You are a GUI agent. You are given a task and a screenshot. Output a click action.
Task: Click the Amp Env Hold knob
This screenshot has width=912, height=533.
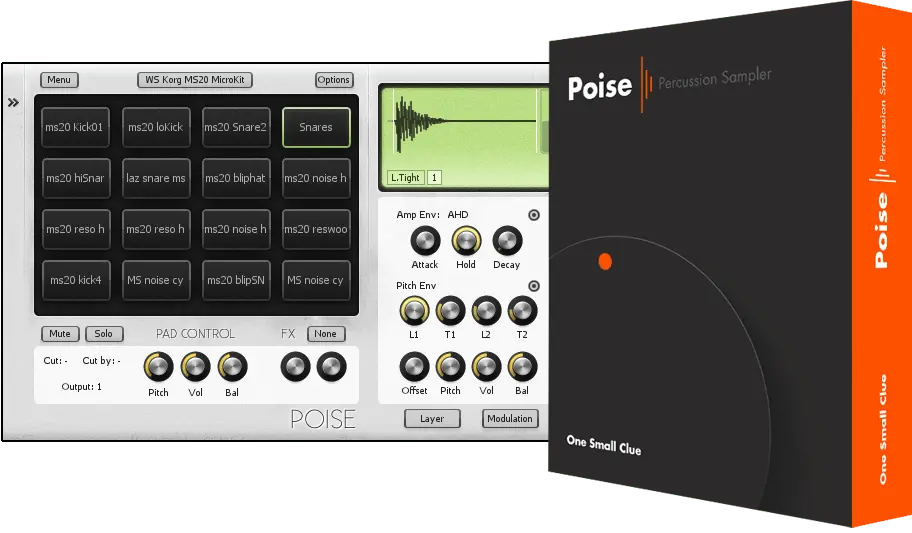click(x=466, y=240)
